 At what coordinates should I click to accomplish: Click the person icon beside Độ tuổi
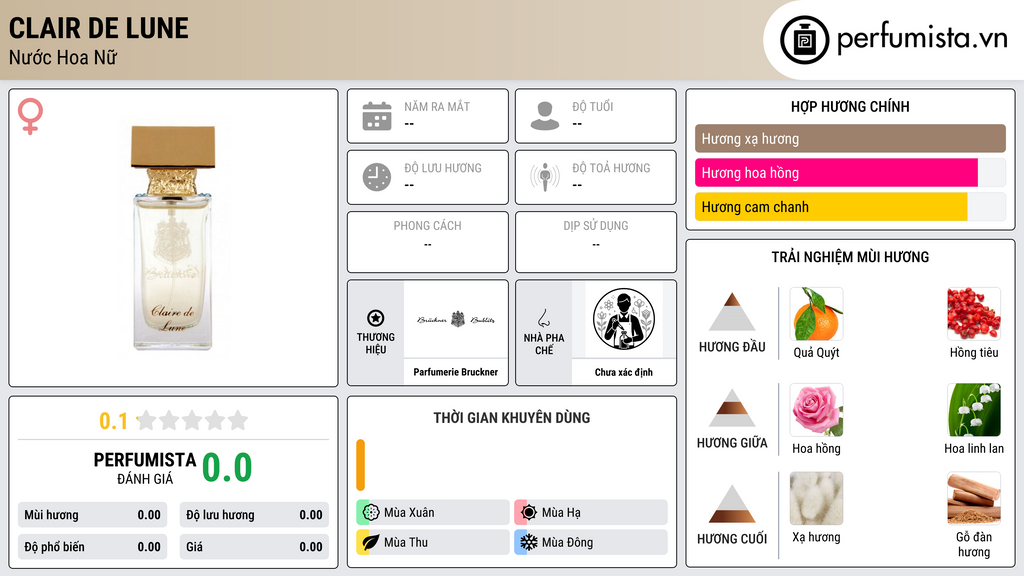pos(545,116)
